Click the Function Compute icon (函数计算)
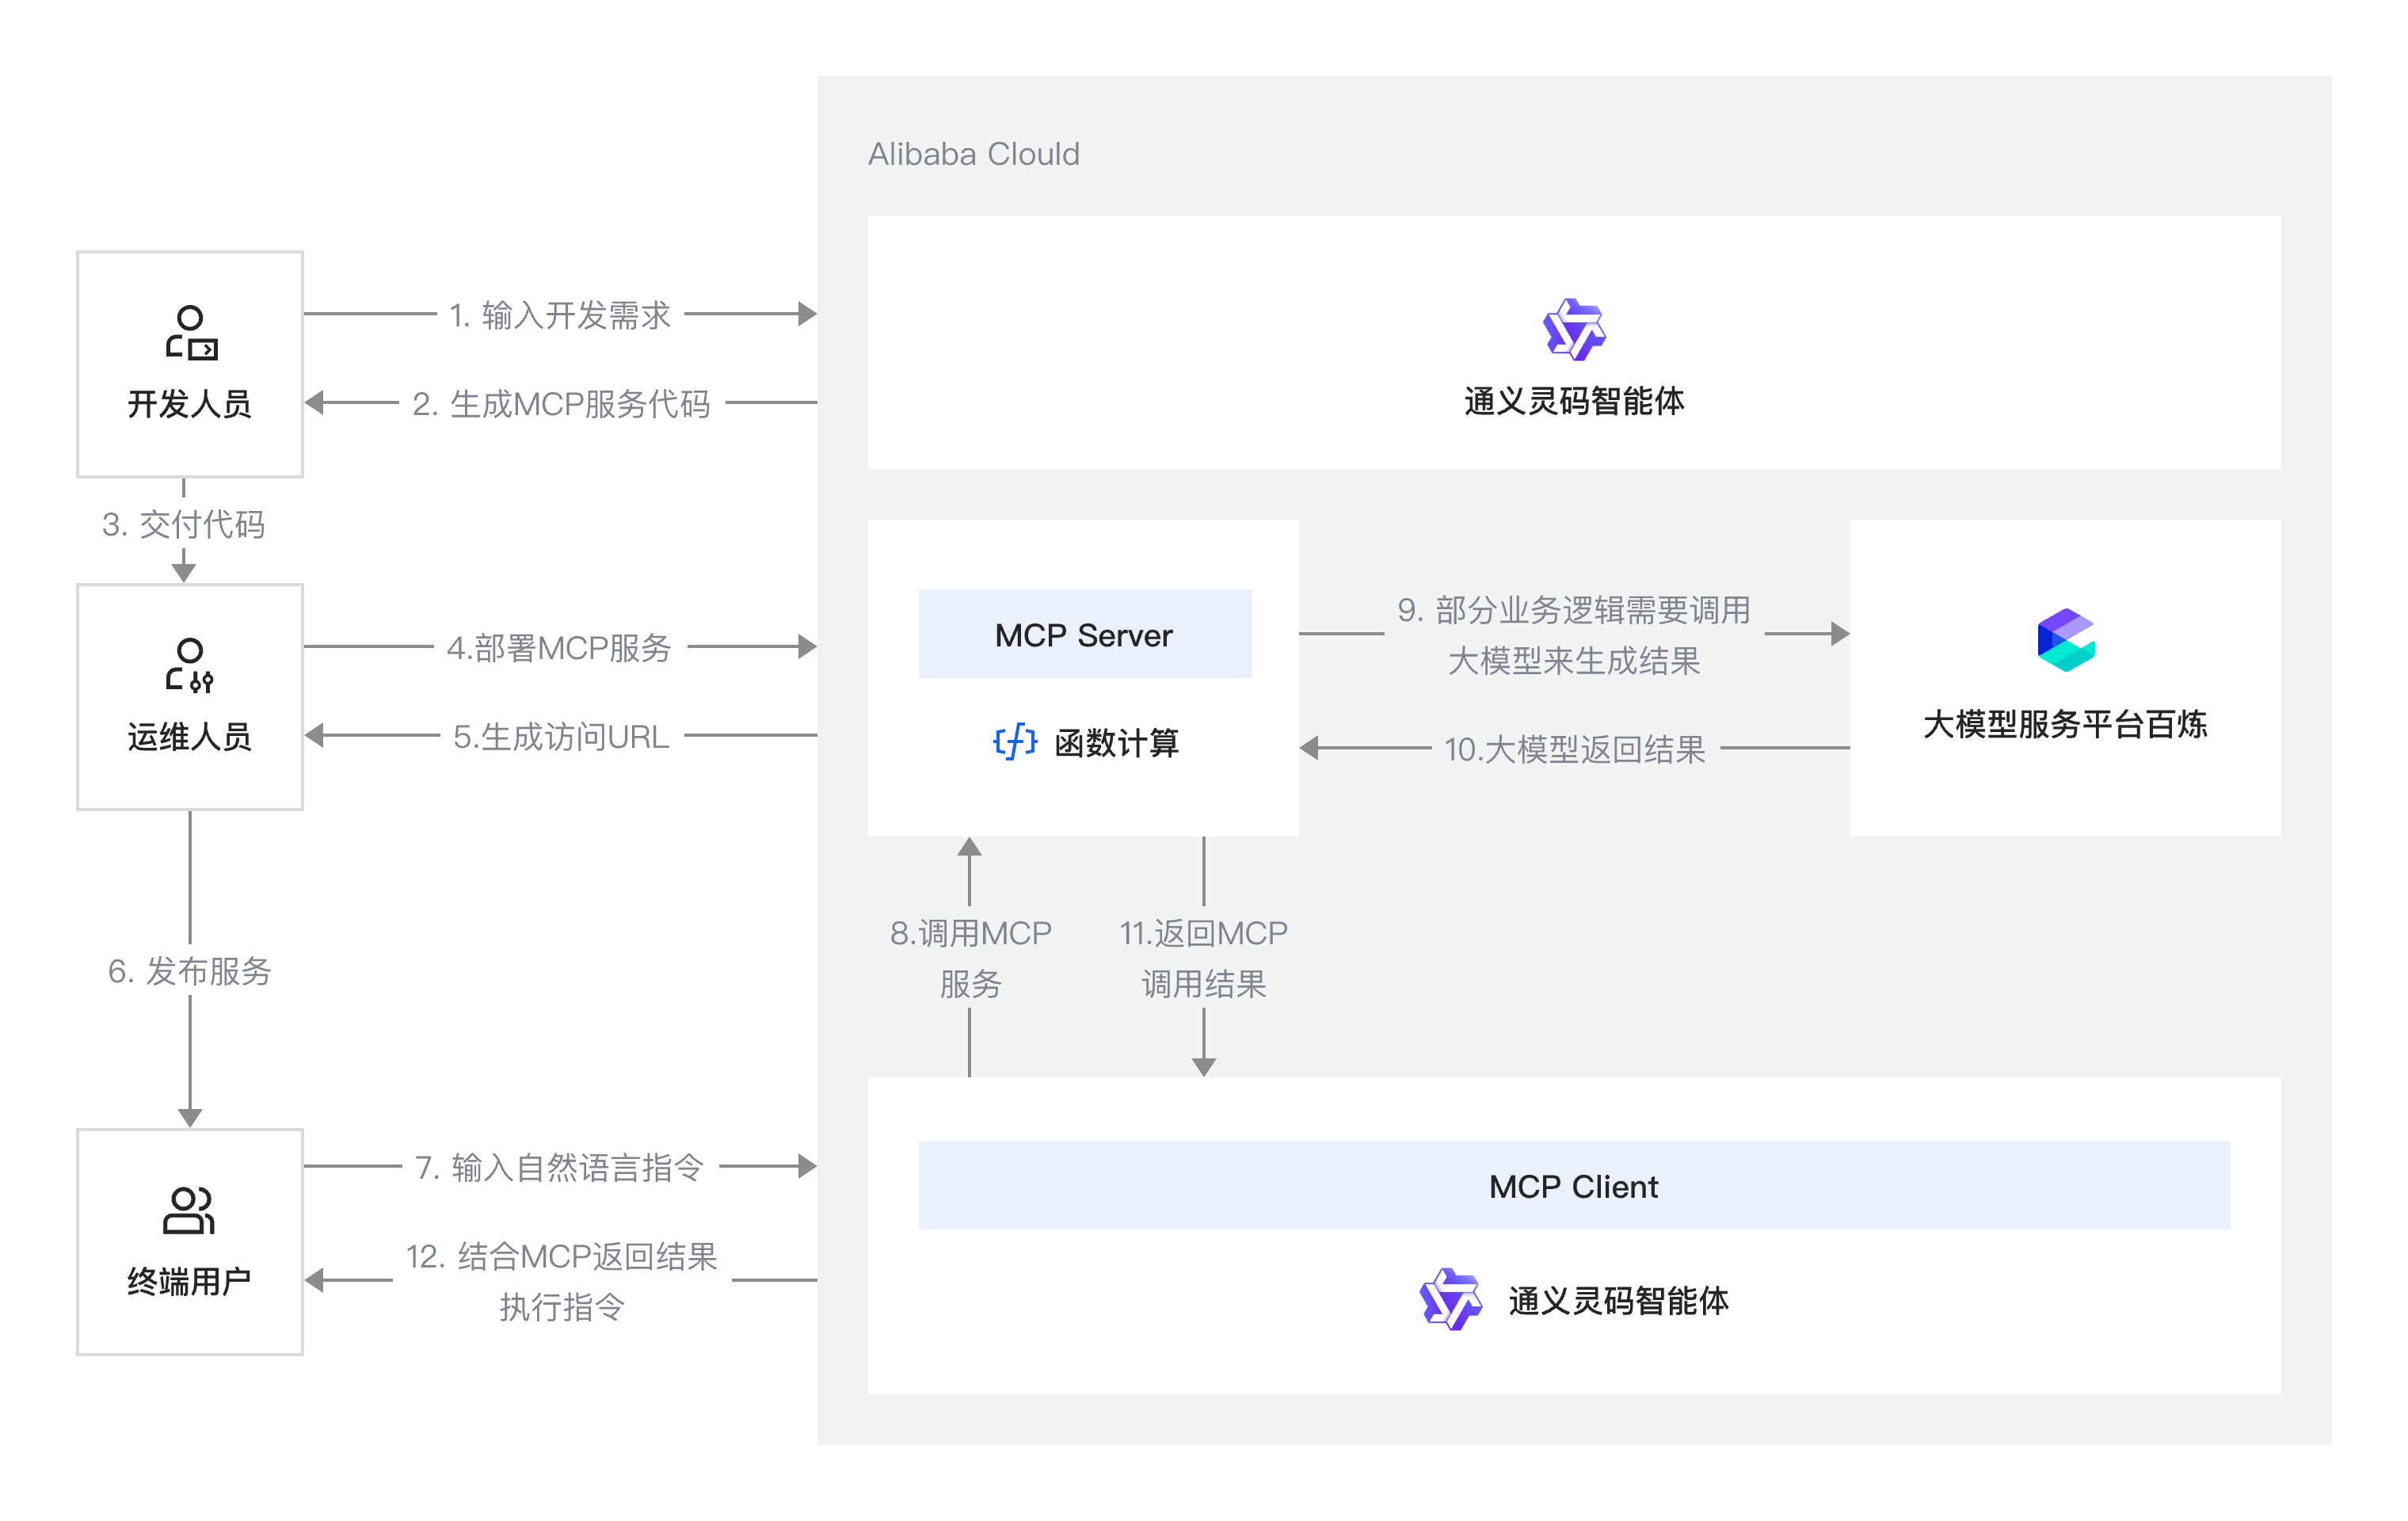This screenshot has width=2408, height=1521. click(1015, 742)
